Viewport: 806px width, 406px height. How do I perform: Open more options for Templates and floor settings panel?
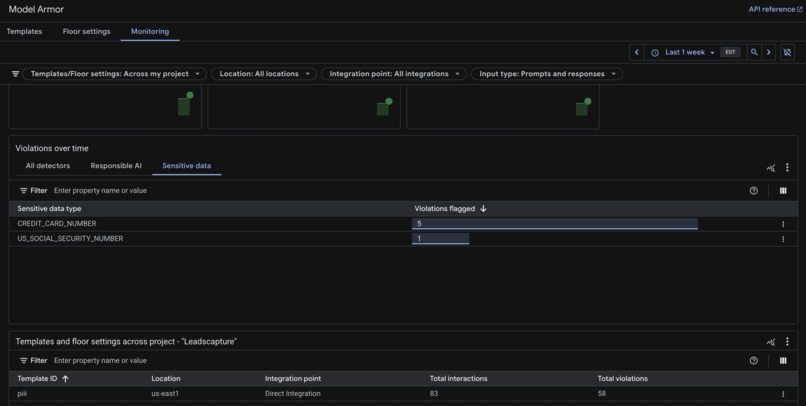tap(787, 342)
